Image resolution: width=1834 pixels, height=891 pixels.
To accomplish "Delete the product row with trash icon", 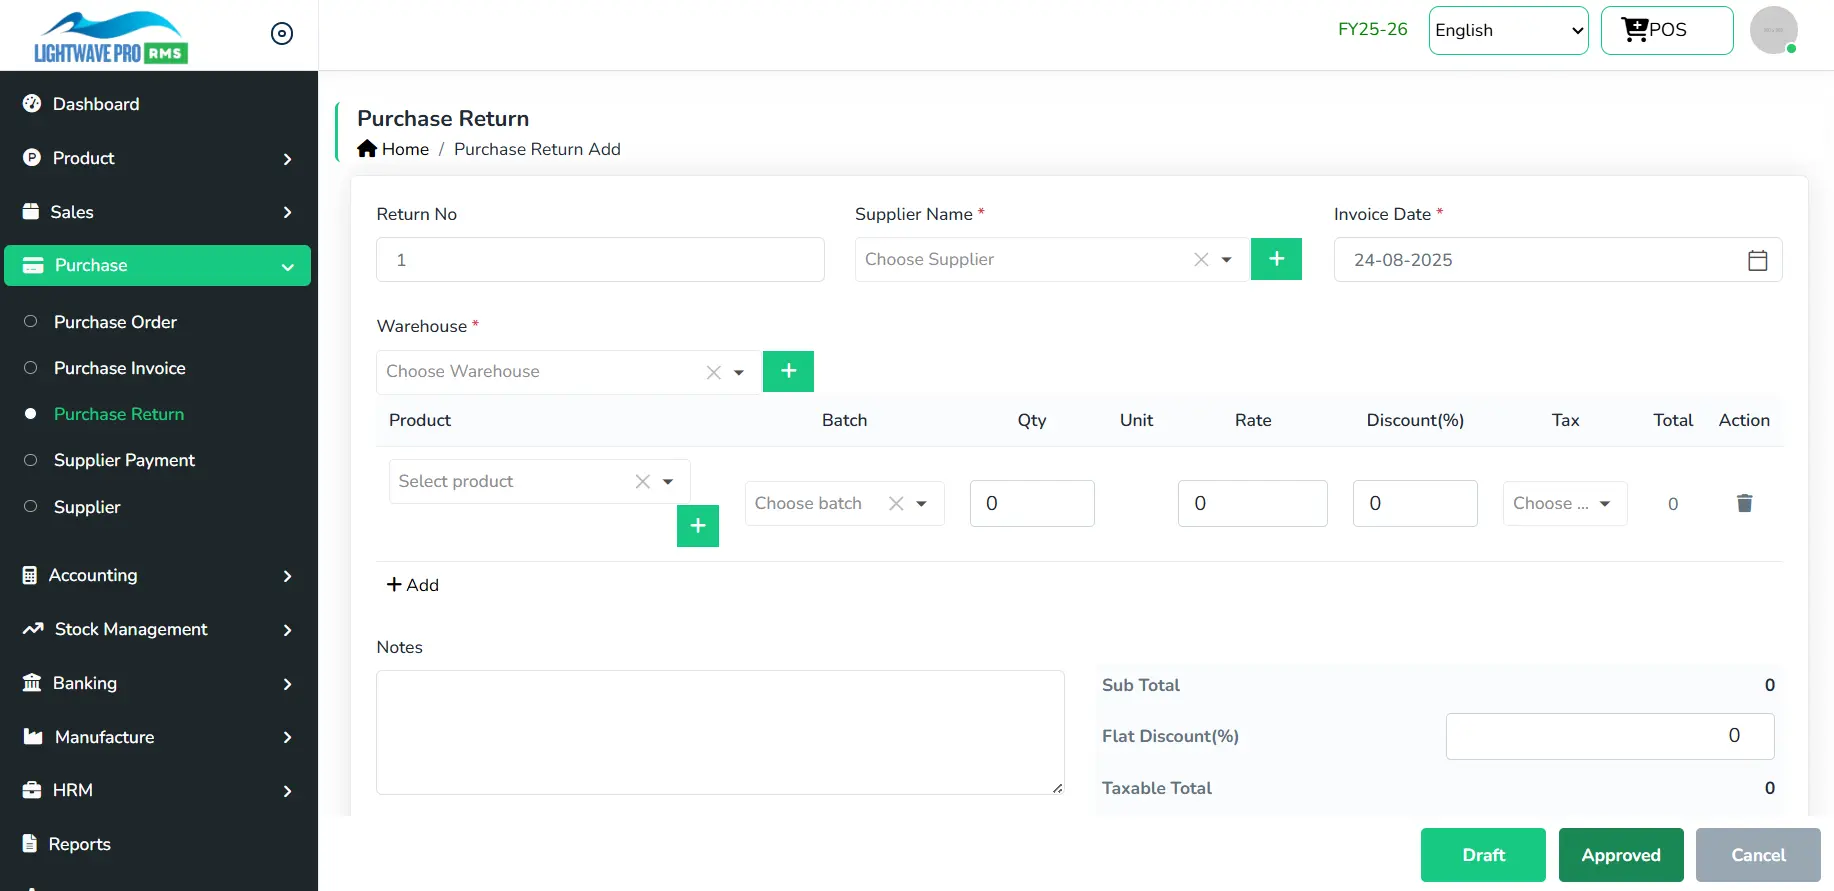I will point(1744,503).
